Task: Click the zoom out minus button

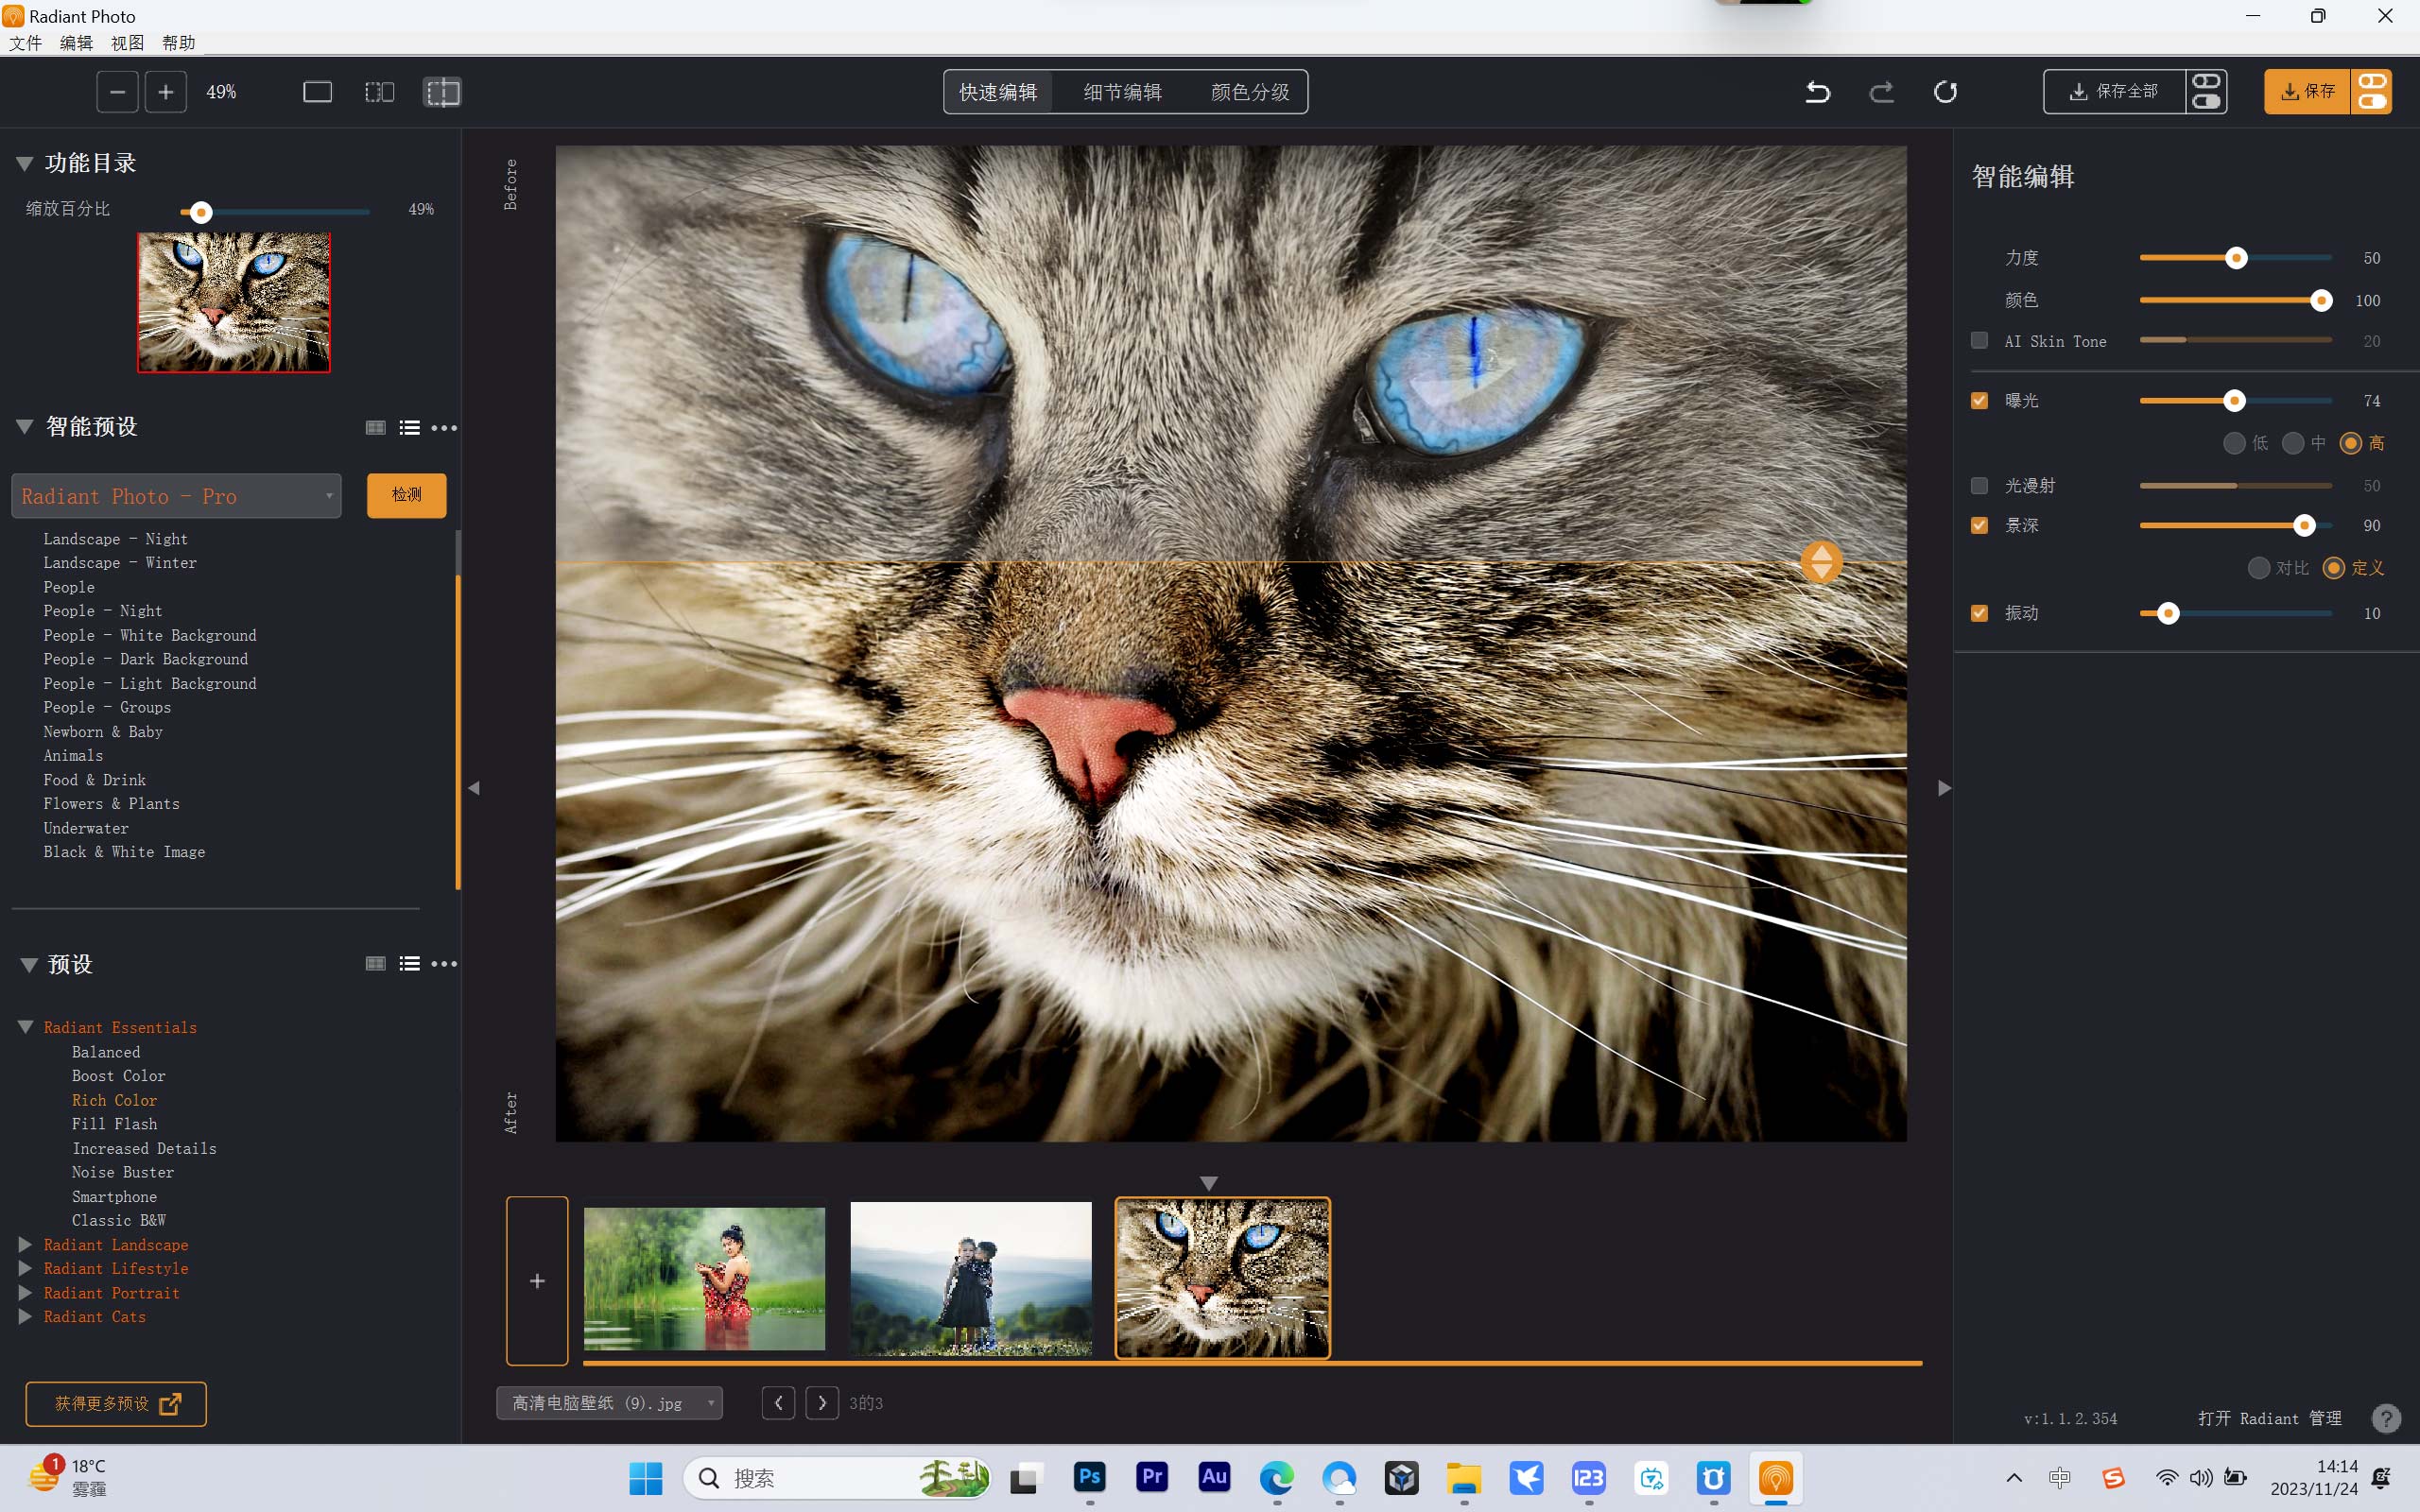Action: 117,92
